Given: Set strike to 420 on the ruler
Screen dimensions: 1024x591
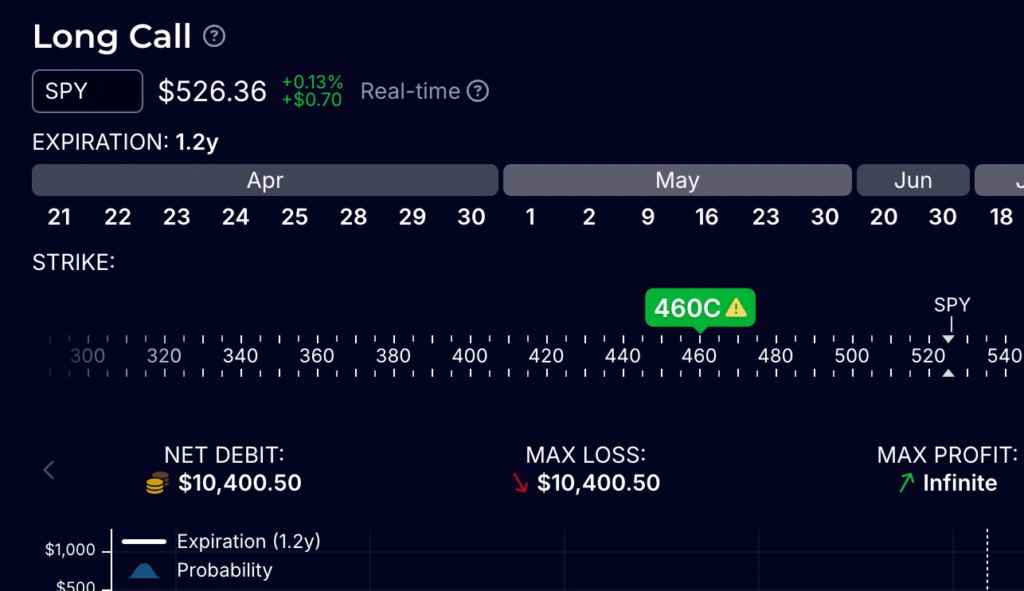Looking at the screenshot, I should [546, 356].
